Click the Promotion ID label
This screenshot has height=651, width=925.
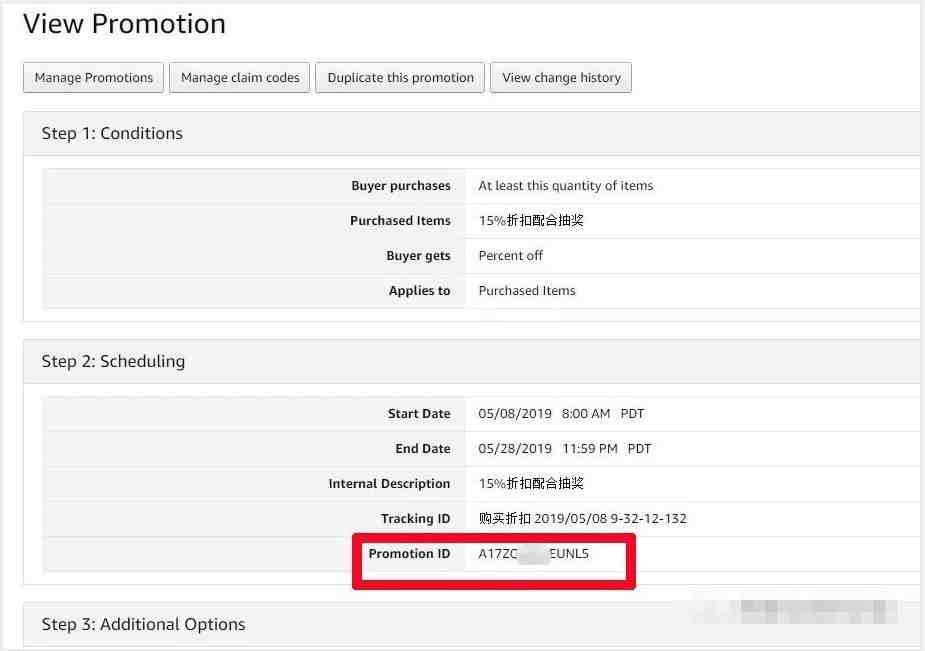pos(409,554)
